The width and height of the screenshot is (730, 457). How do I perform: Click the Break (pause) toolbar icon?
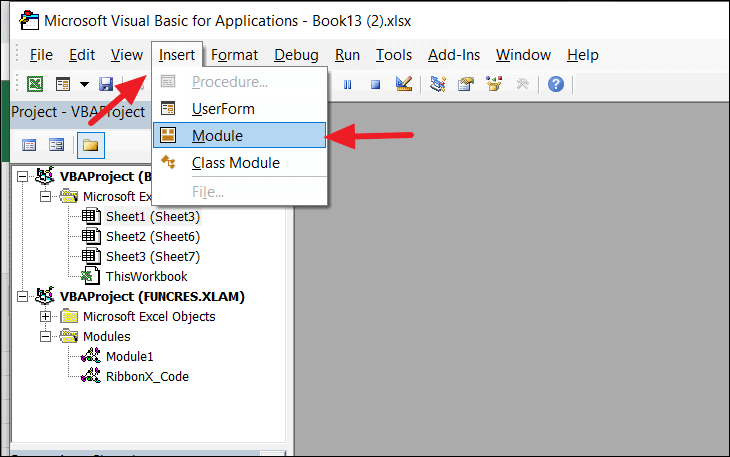pyautogui.click(x=347, y=84)
